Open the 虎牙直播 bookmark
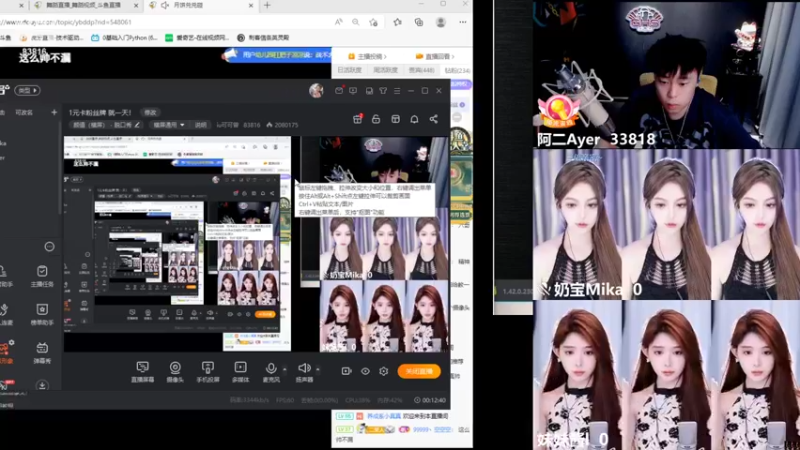The image size is (800, 450). tap(51, 38)
